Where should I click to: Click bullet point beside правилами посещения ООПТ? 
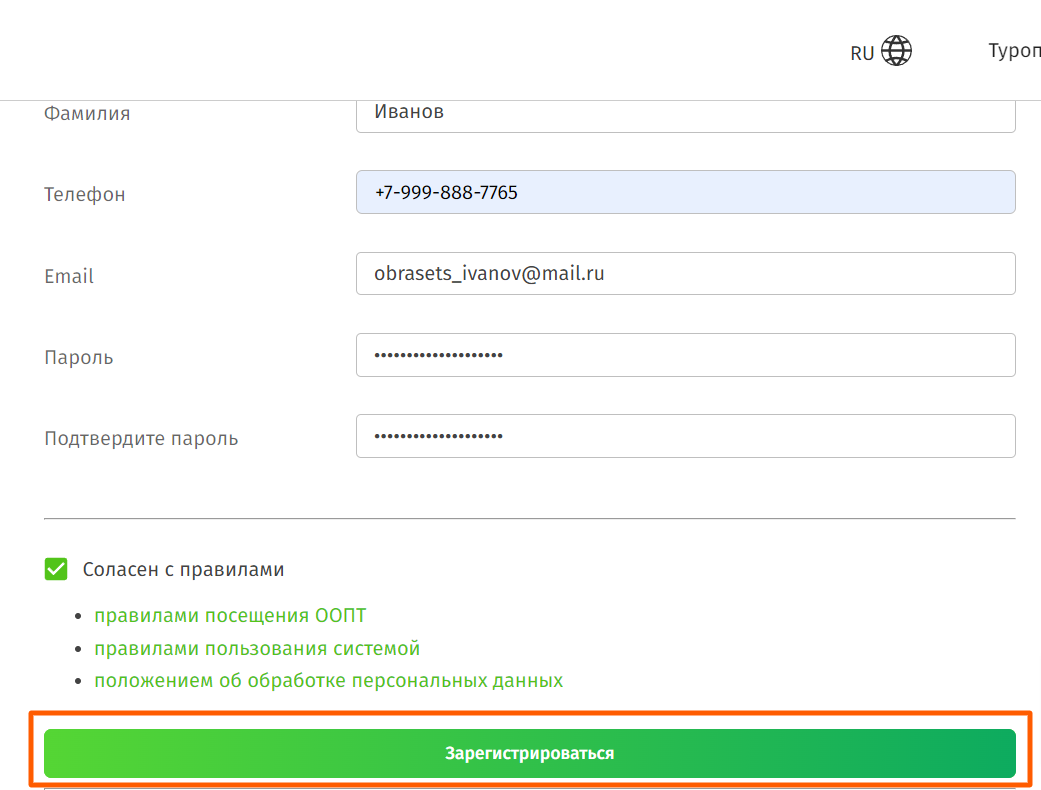click(82, 617)
